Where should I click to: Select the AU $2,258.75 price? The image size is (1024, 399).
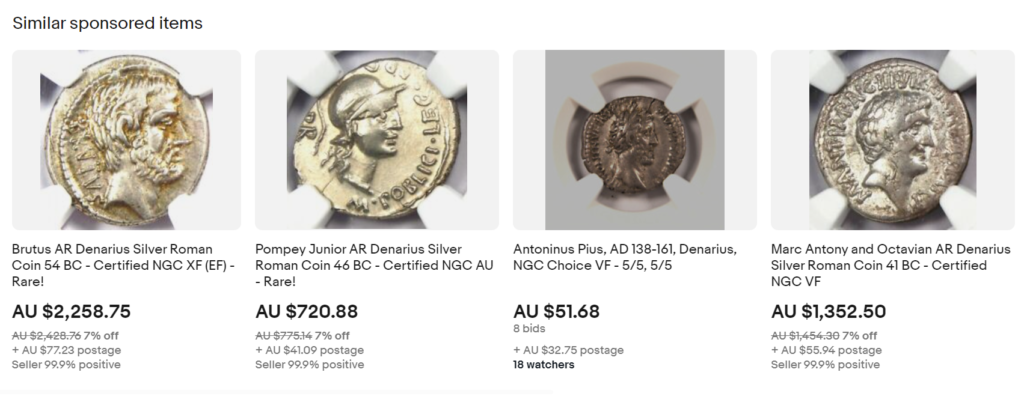click(x=71, y=311)
